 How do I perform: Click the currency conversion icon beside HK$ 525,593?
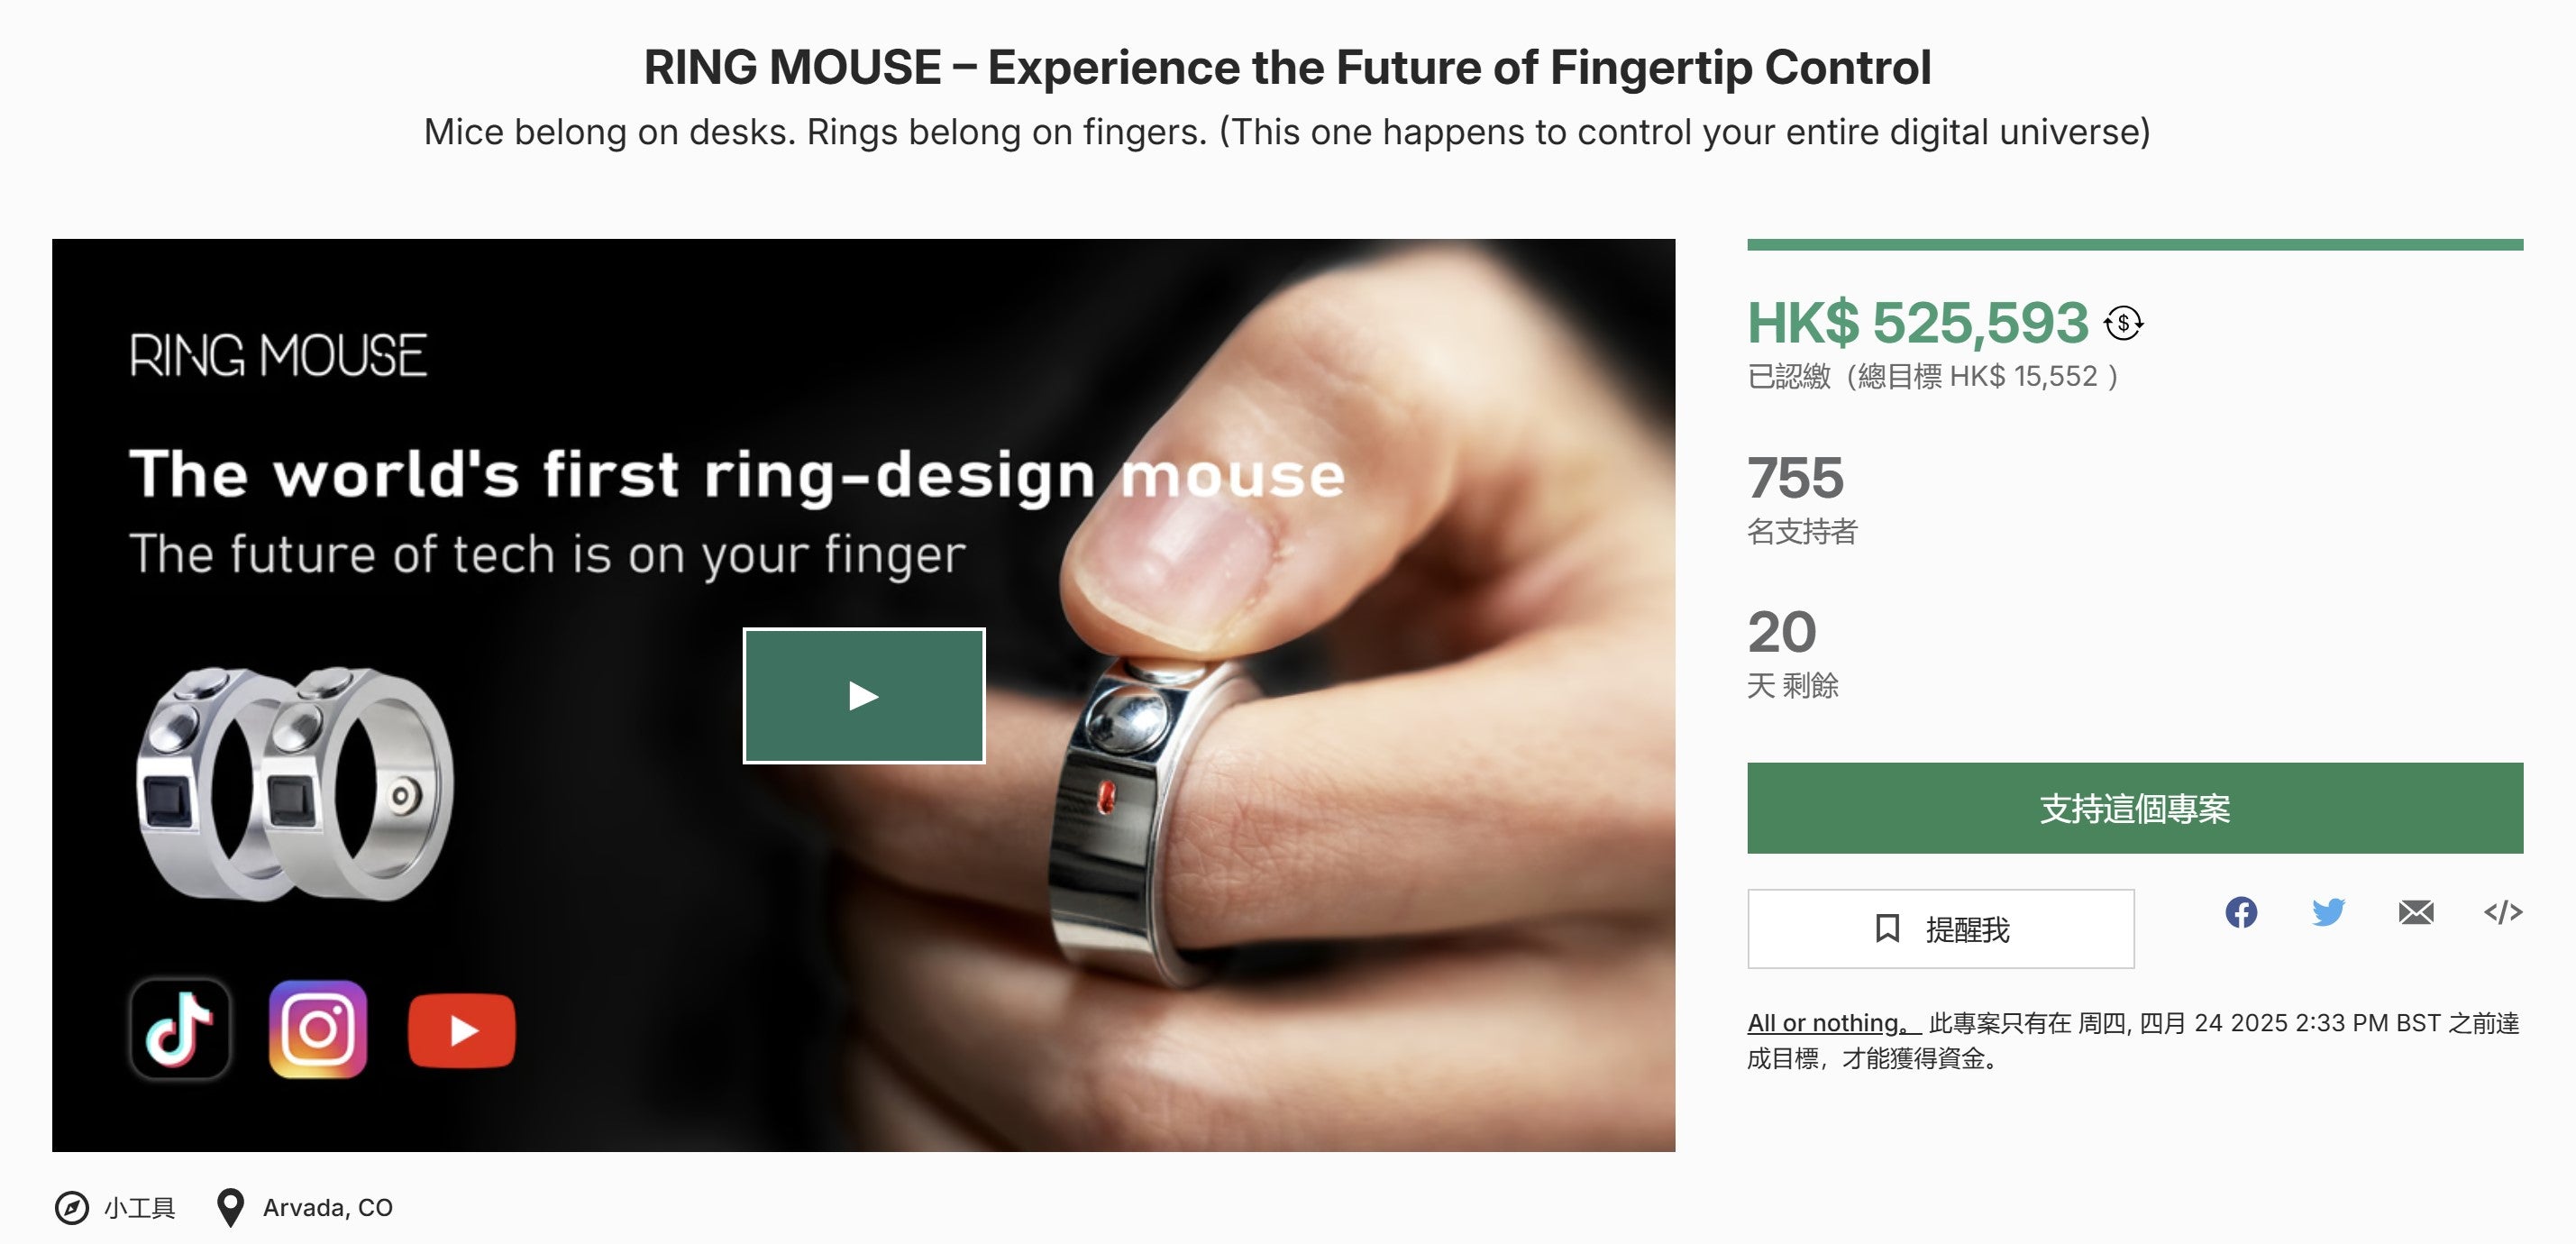2123,323
